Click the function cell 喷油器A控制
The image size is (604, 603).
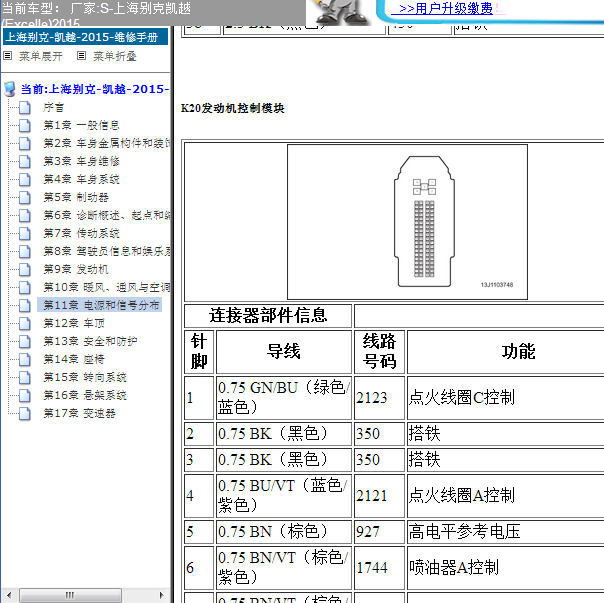[505, 568]
